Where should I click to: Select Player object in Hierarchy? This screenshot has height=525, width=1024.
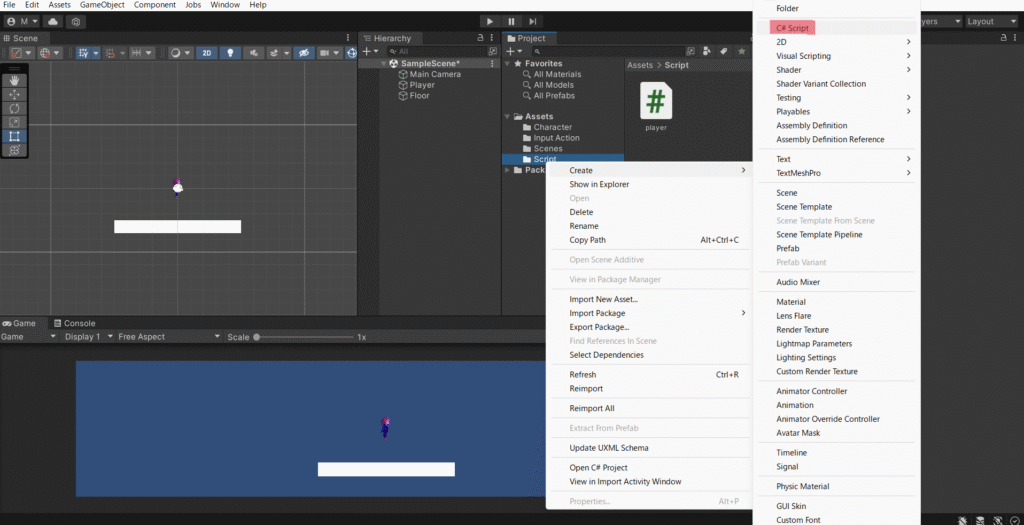(422, 85)
